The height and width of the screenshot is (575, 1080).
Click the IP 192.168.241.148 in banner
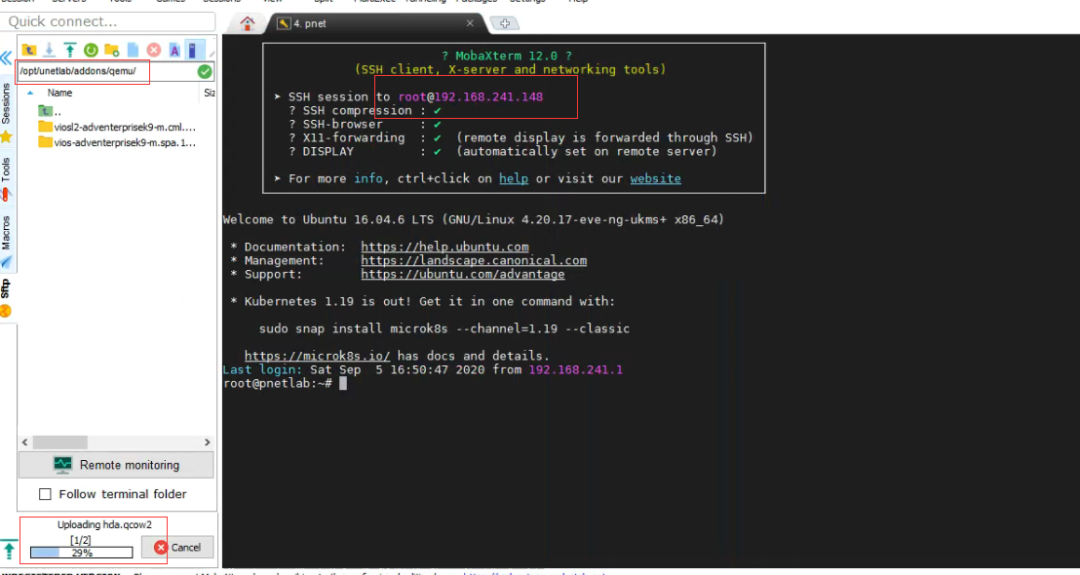coord(488,97)
